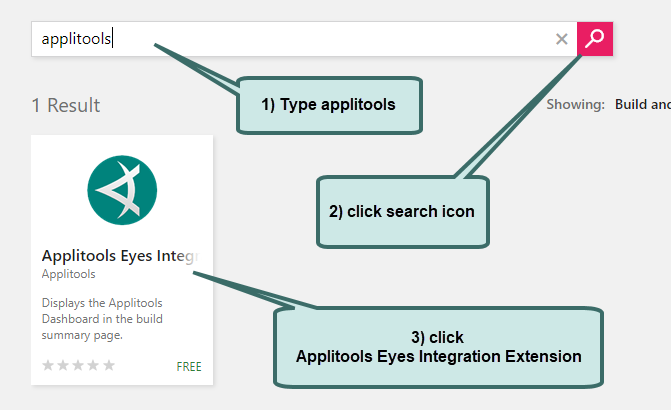Click the '1 Result' heading
Viewport: 671px width, 410px height.
click(x=66, y=105)
